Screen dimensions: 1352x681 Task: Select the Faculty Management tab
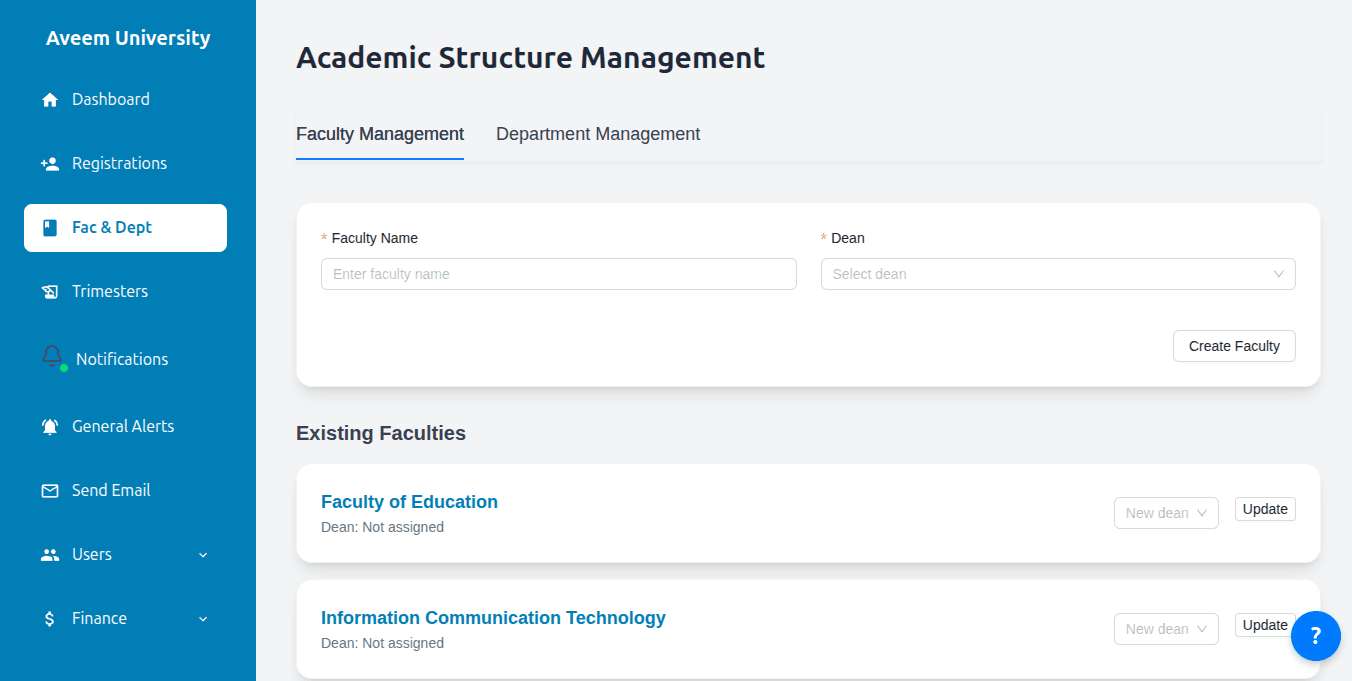point(380,133)
